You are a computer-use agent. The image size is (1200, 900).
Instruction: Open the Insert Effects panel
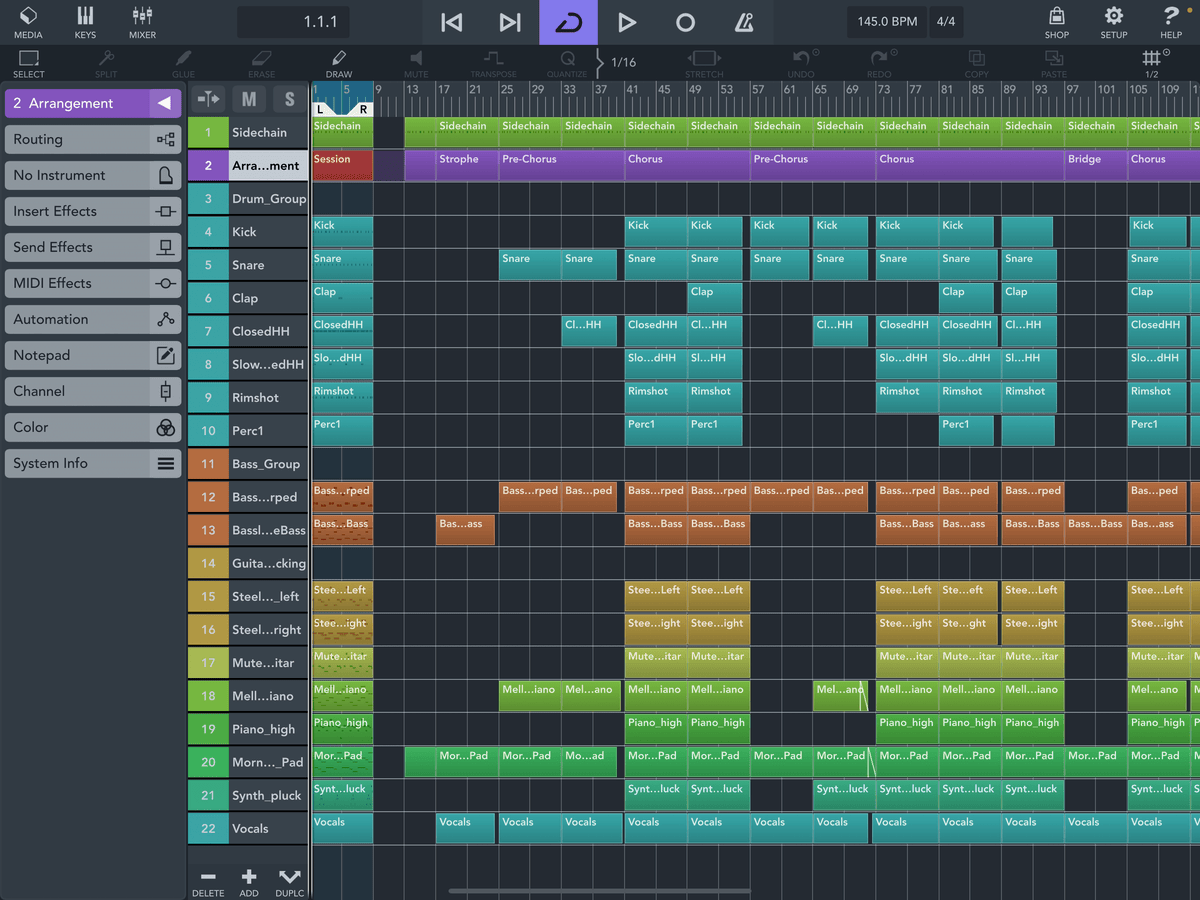tap(92, 211)
